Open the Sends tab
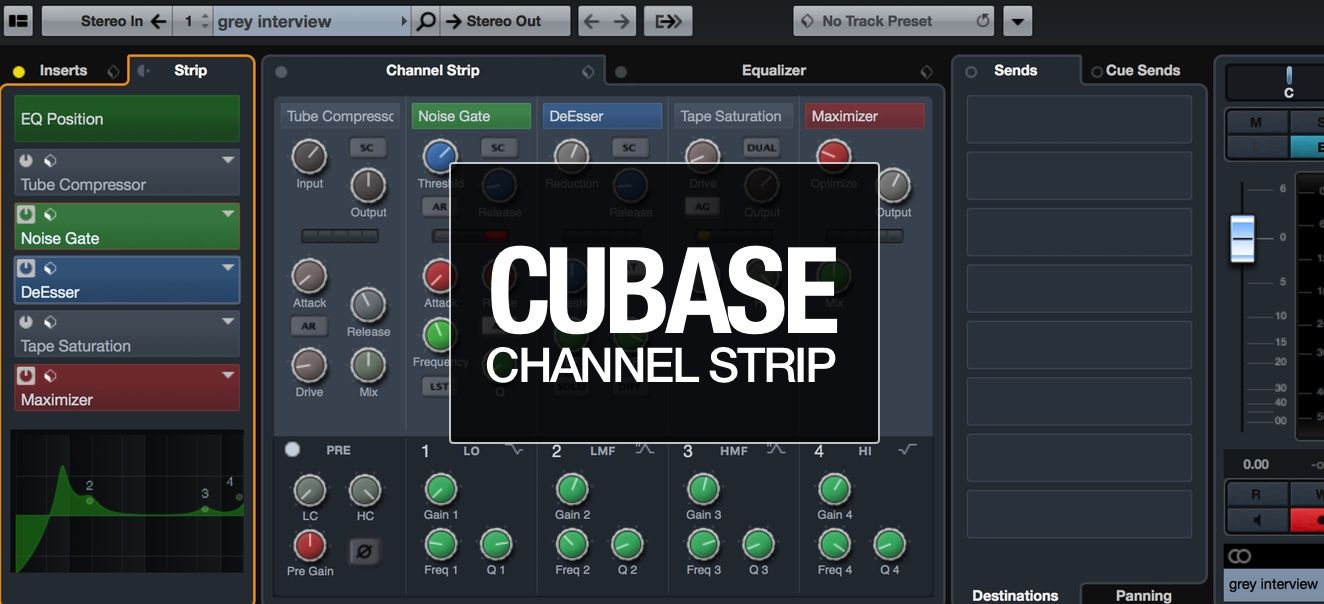Screen dimensions: 1324x604 [x=1015, y=71]
